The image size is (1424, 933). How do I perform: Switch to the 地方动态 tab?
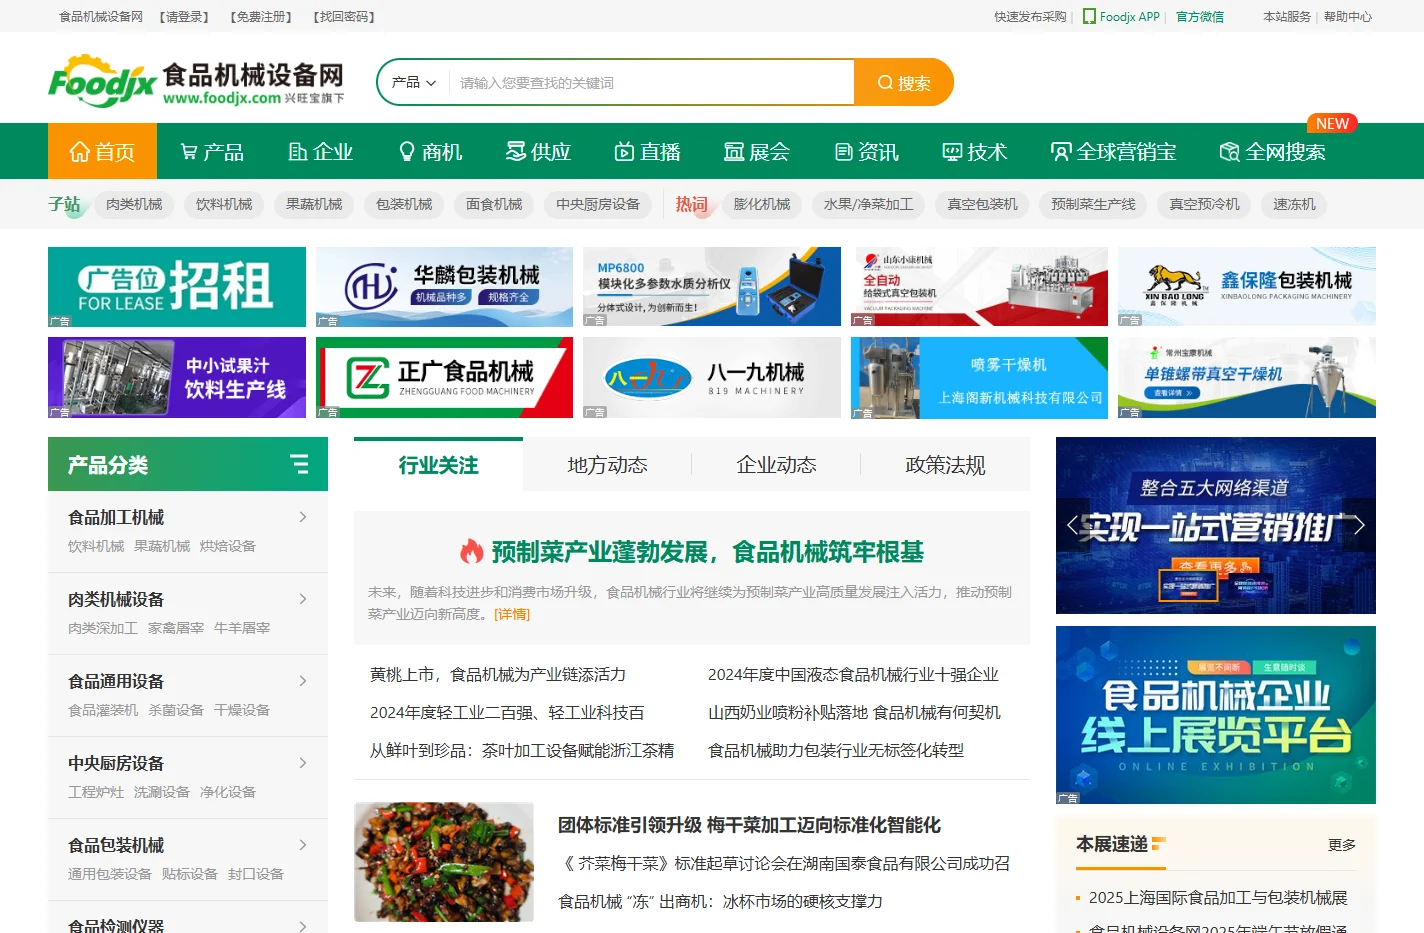tap(607, 465)
